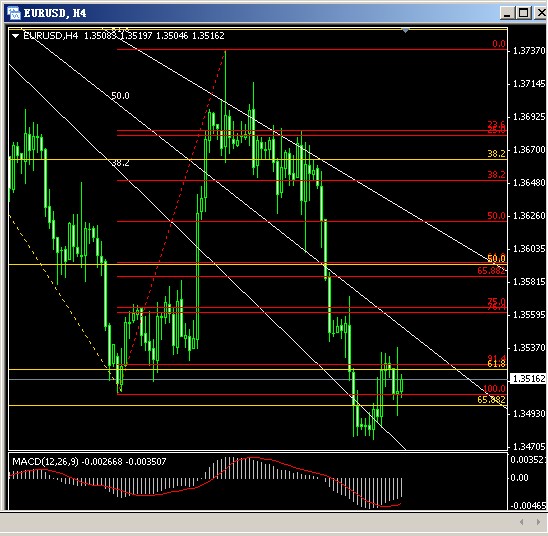Click the MACD scale 0.00 label
This screenshot has height=536, width=548.
point(520,478)
